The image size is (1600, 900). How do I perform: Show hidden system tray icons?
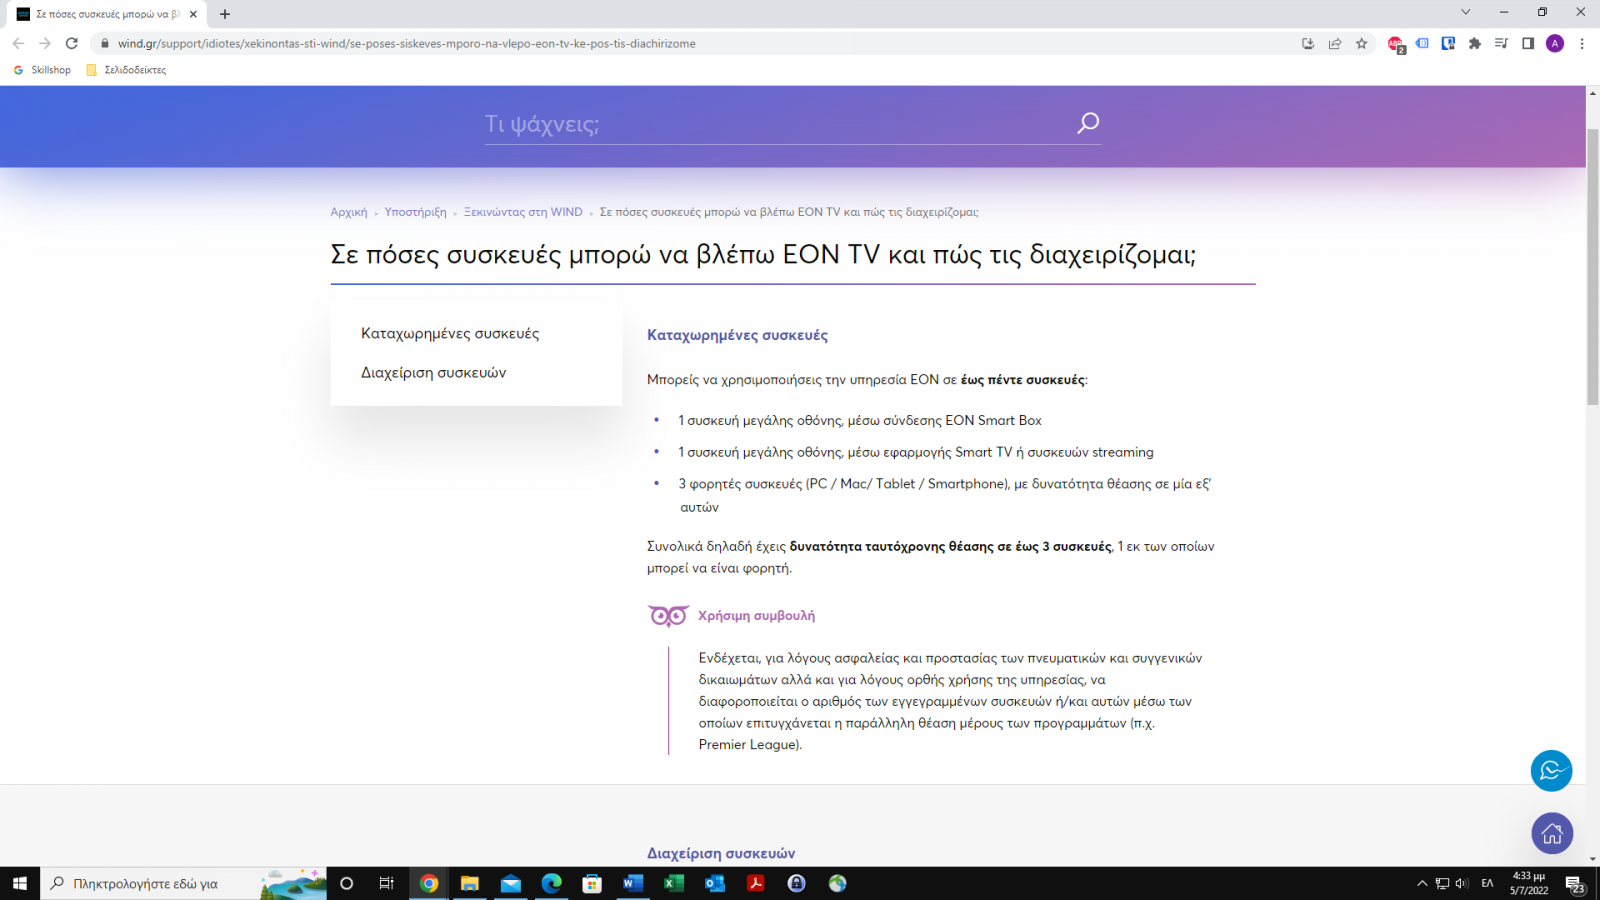1422,883
